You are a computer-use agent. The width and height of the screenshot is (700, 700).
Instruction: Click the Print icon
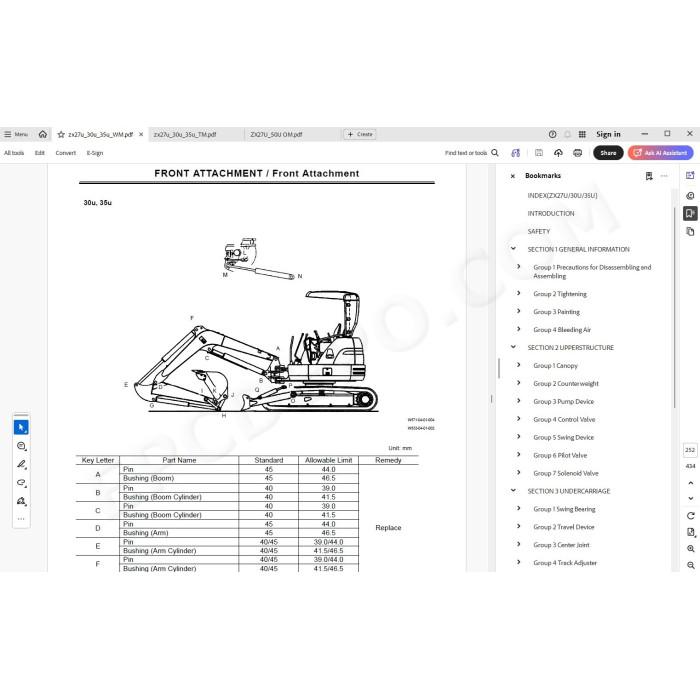pyautogui.click(x=578, y=153)
